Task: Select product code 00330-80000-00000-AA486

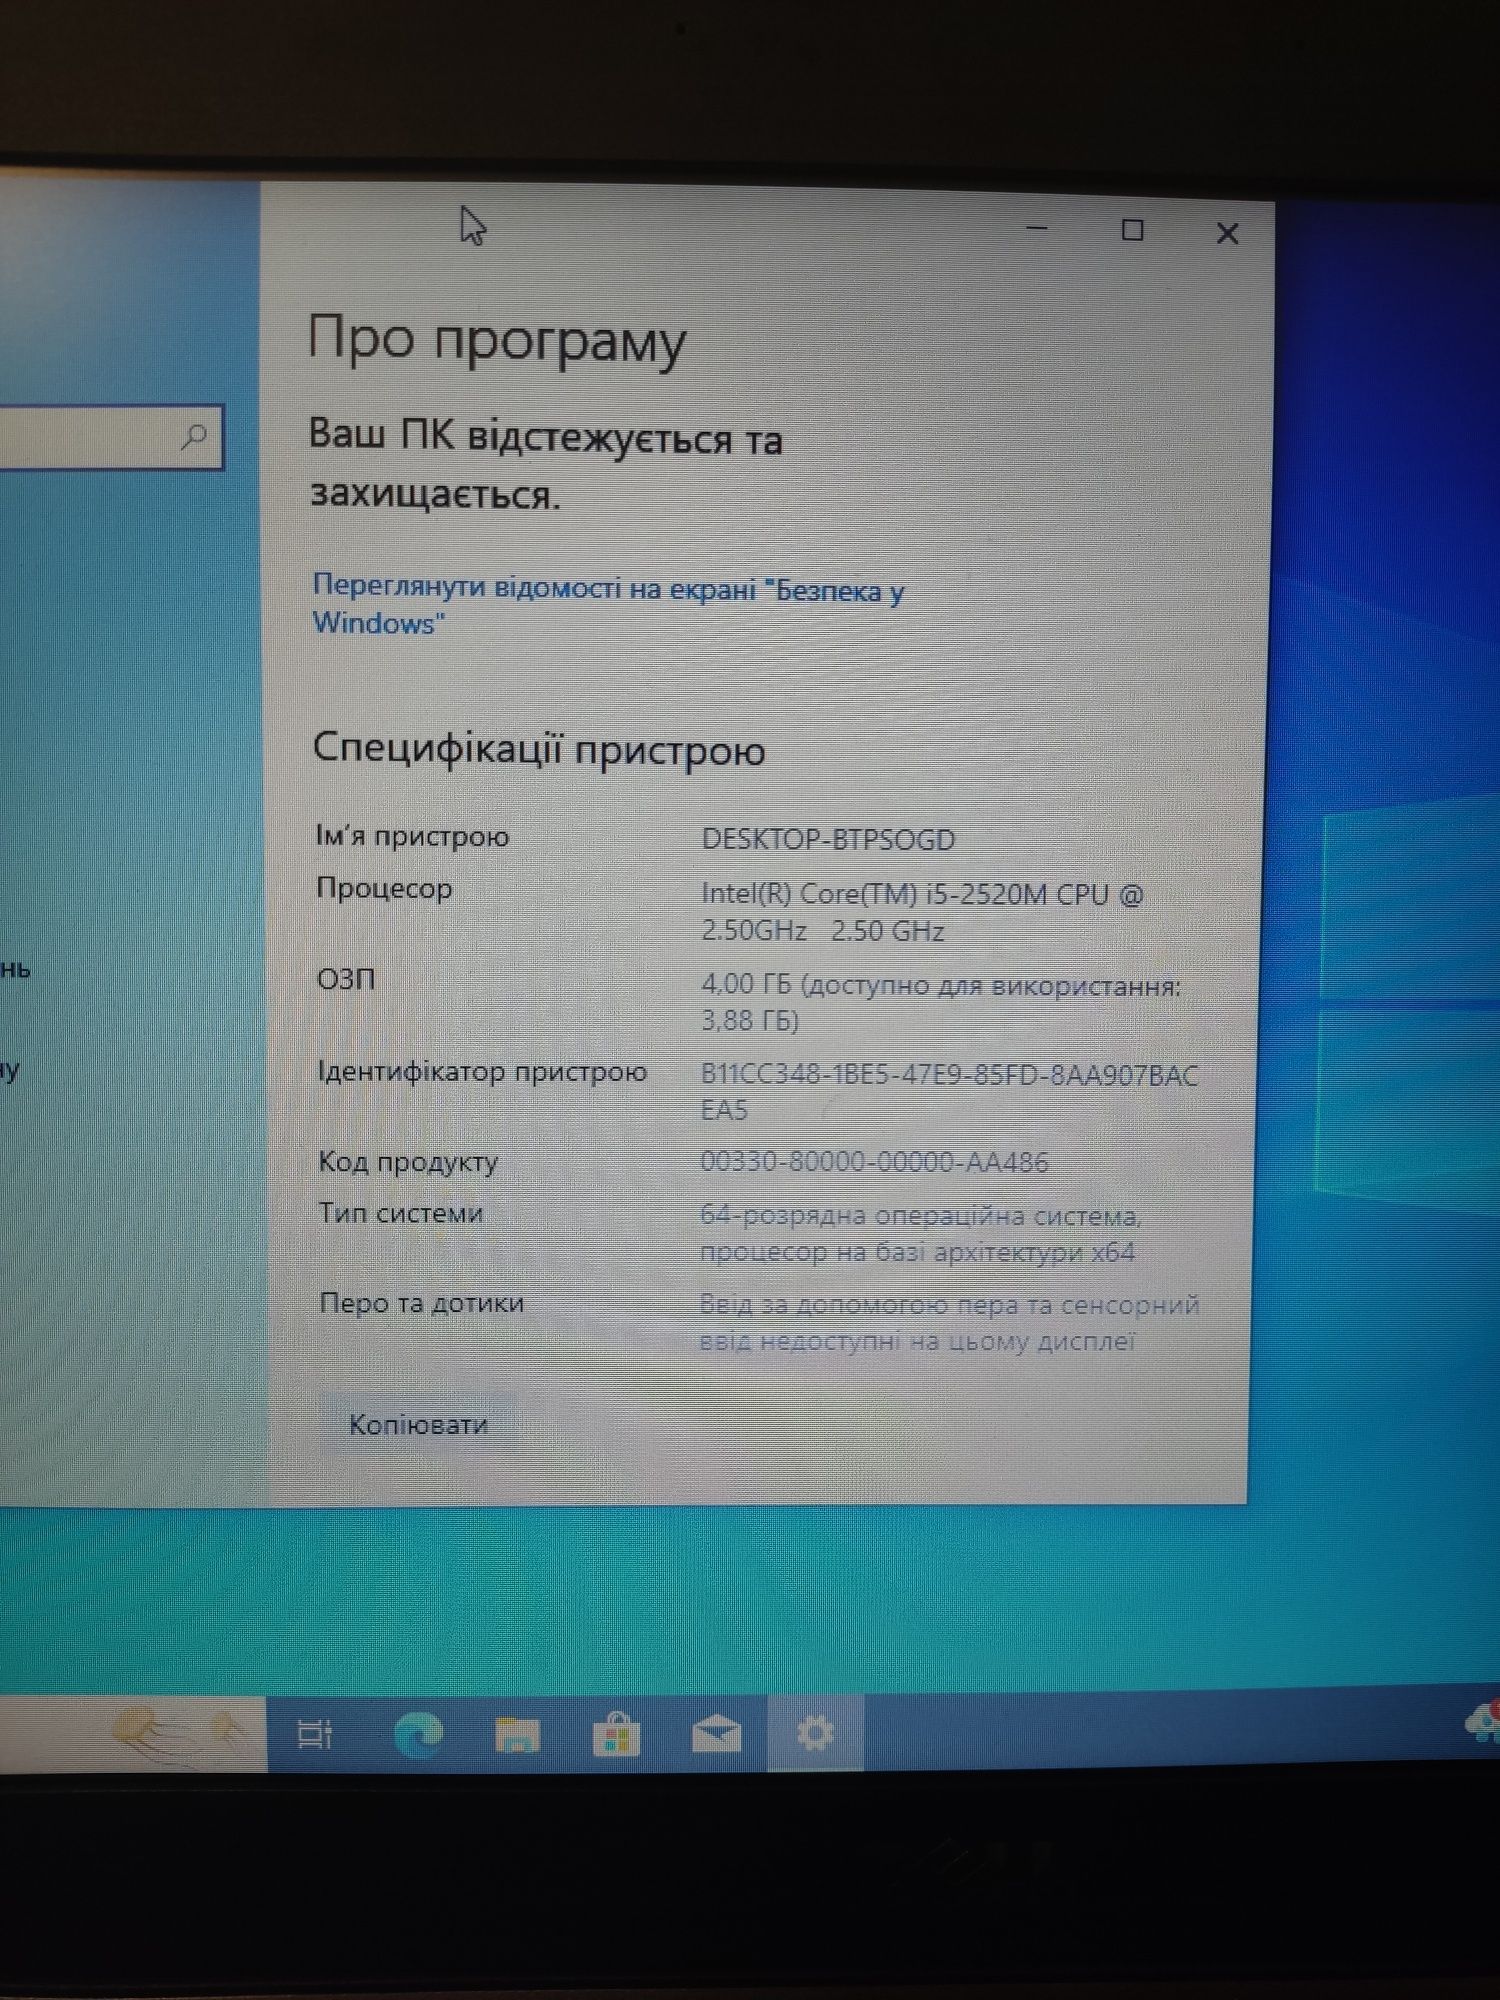Action: 874,1162
